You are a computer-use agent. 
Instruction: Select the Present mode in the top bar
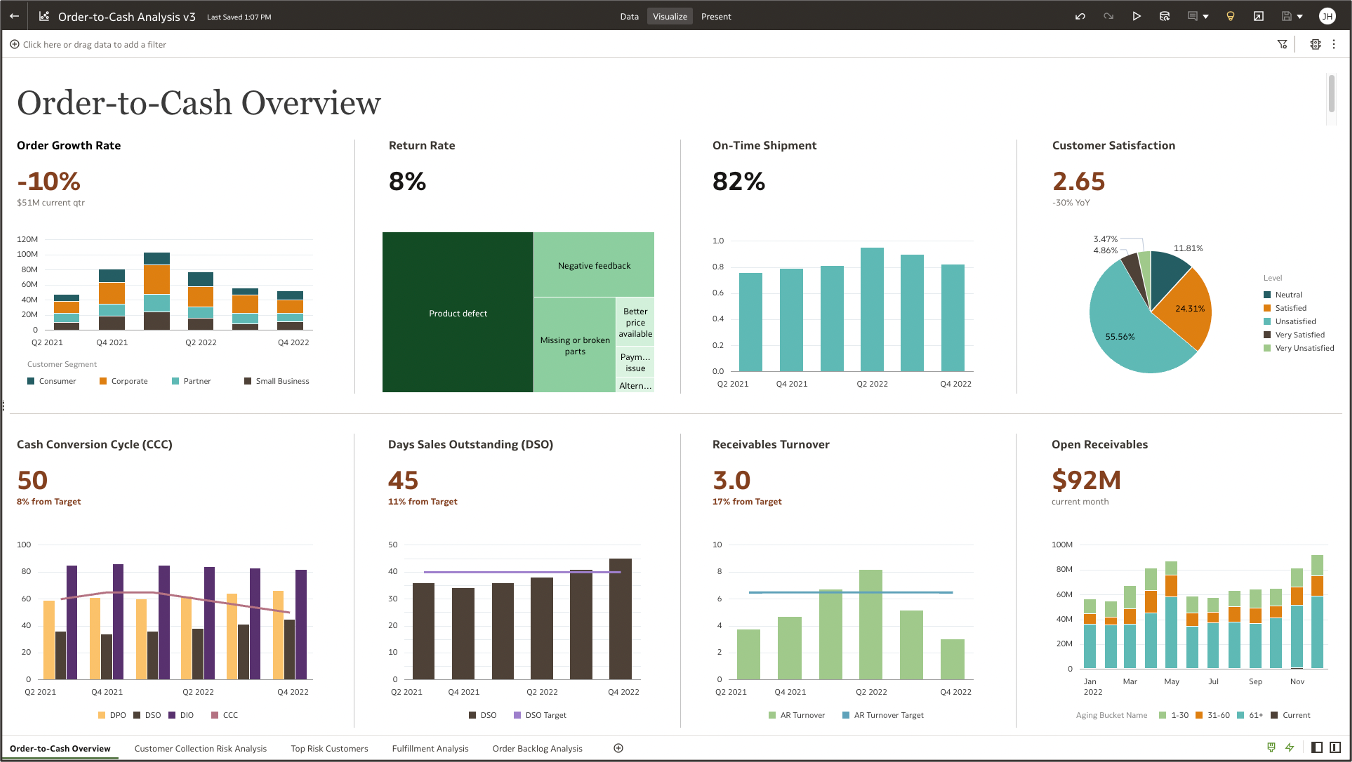click(716, 16)
